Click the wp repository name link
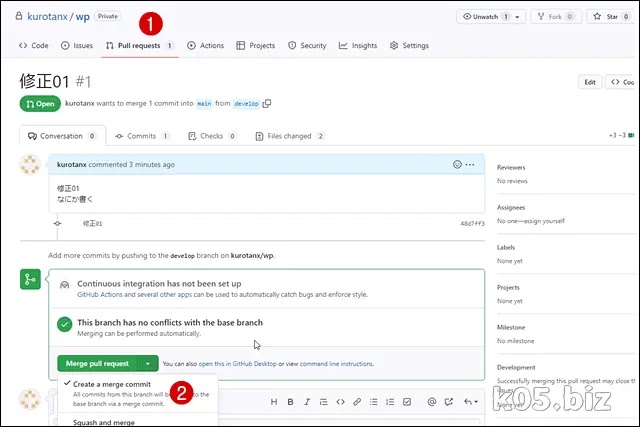 (x=82, y=17)
